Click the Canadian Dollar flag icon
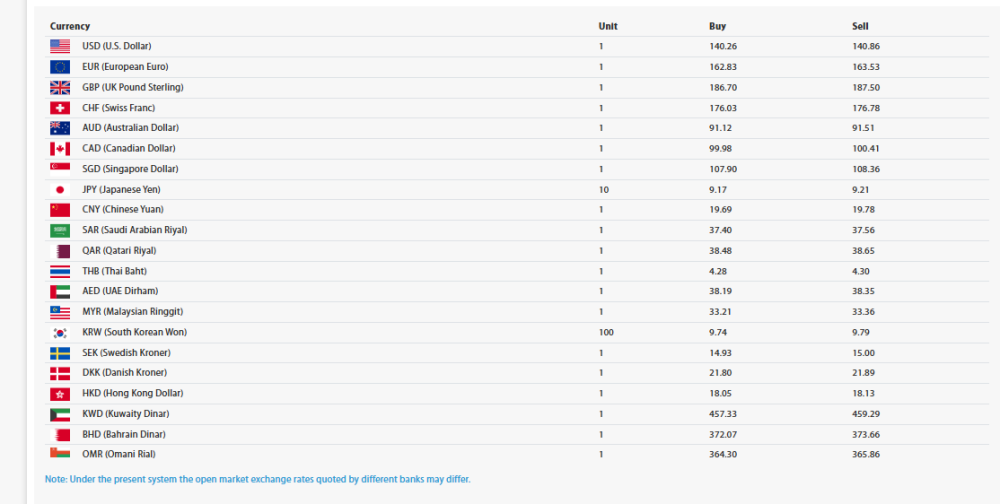 [60, 149]
